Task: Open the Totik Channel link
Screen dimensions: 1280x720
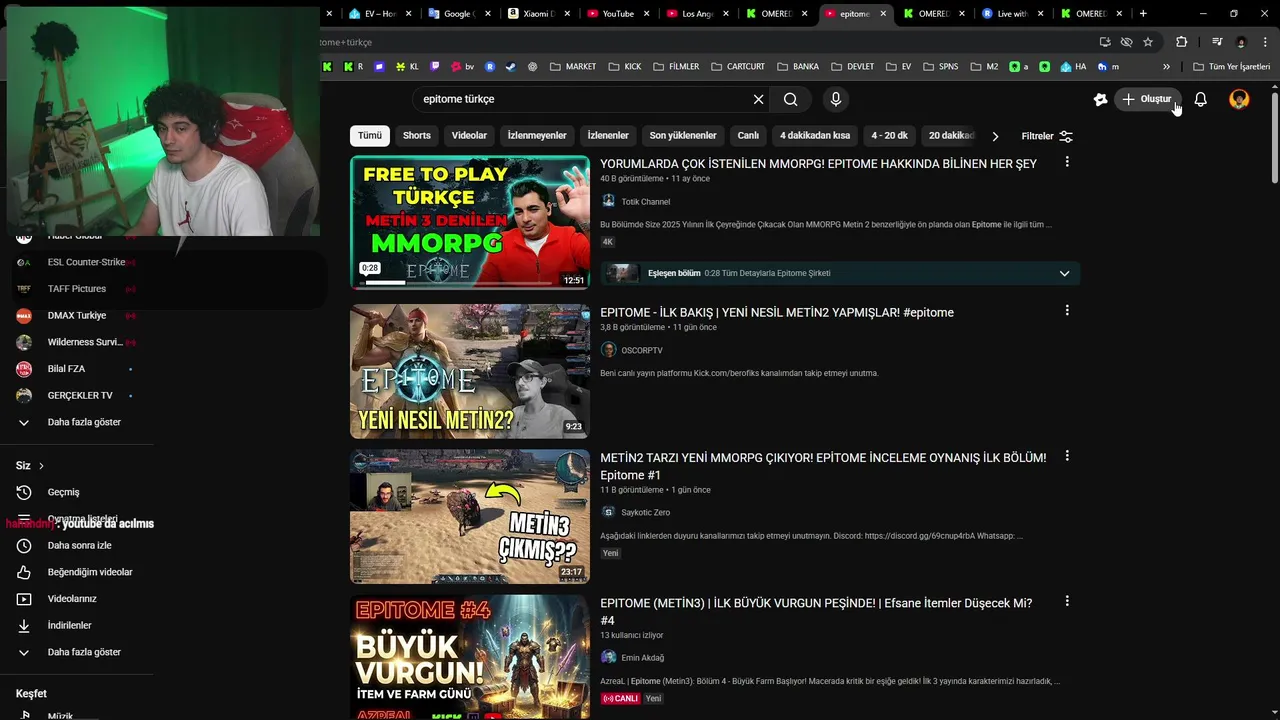Action: [x=646, y=202]
